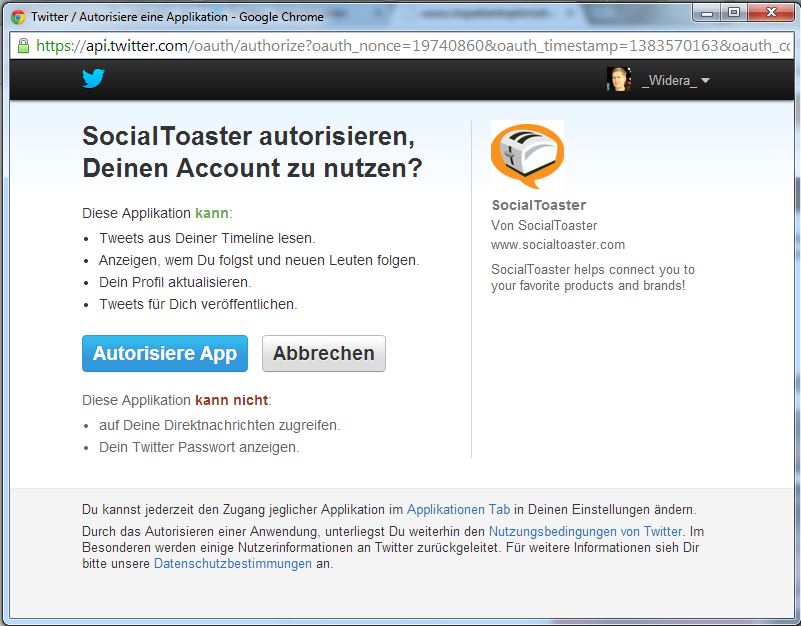Image resolution: width=801 pixels, height=626 pixels.
Task: Click the Chrome icon in title bar
Action: point(18,17)
